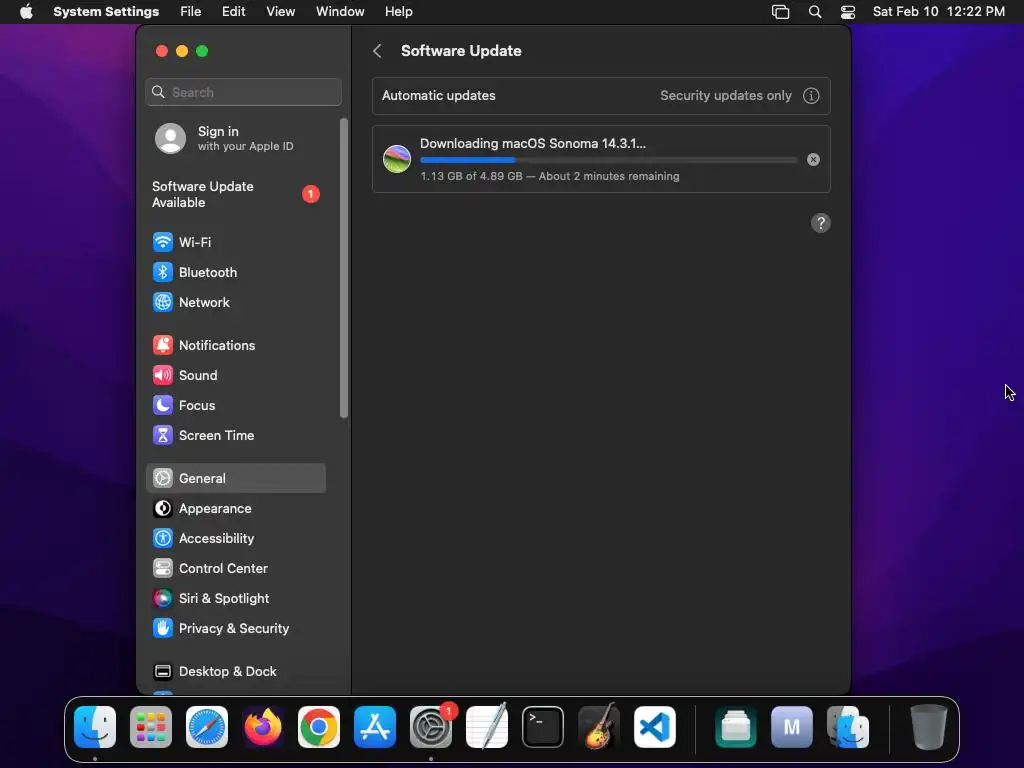Viewport: 1024px width, 768px height.
Task: Open Software Update Available notice
Action: pos(236,195)
